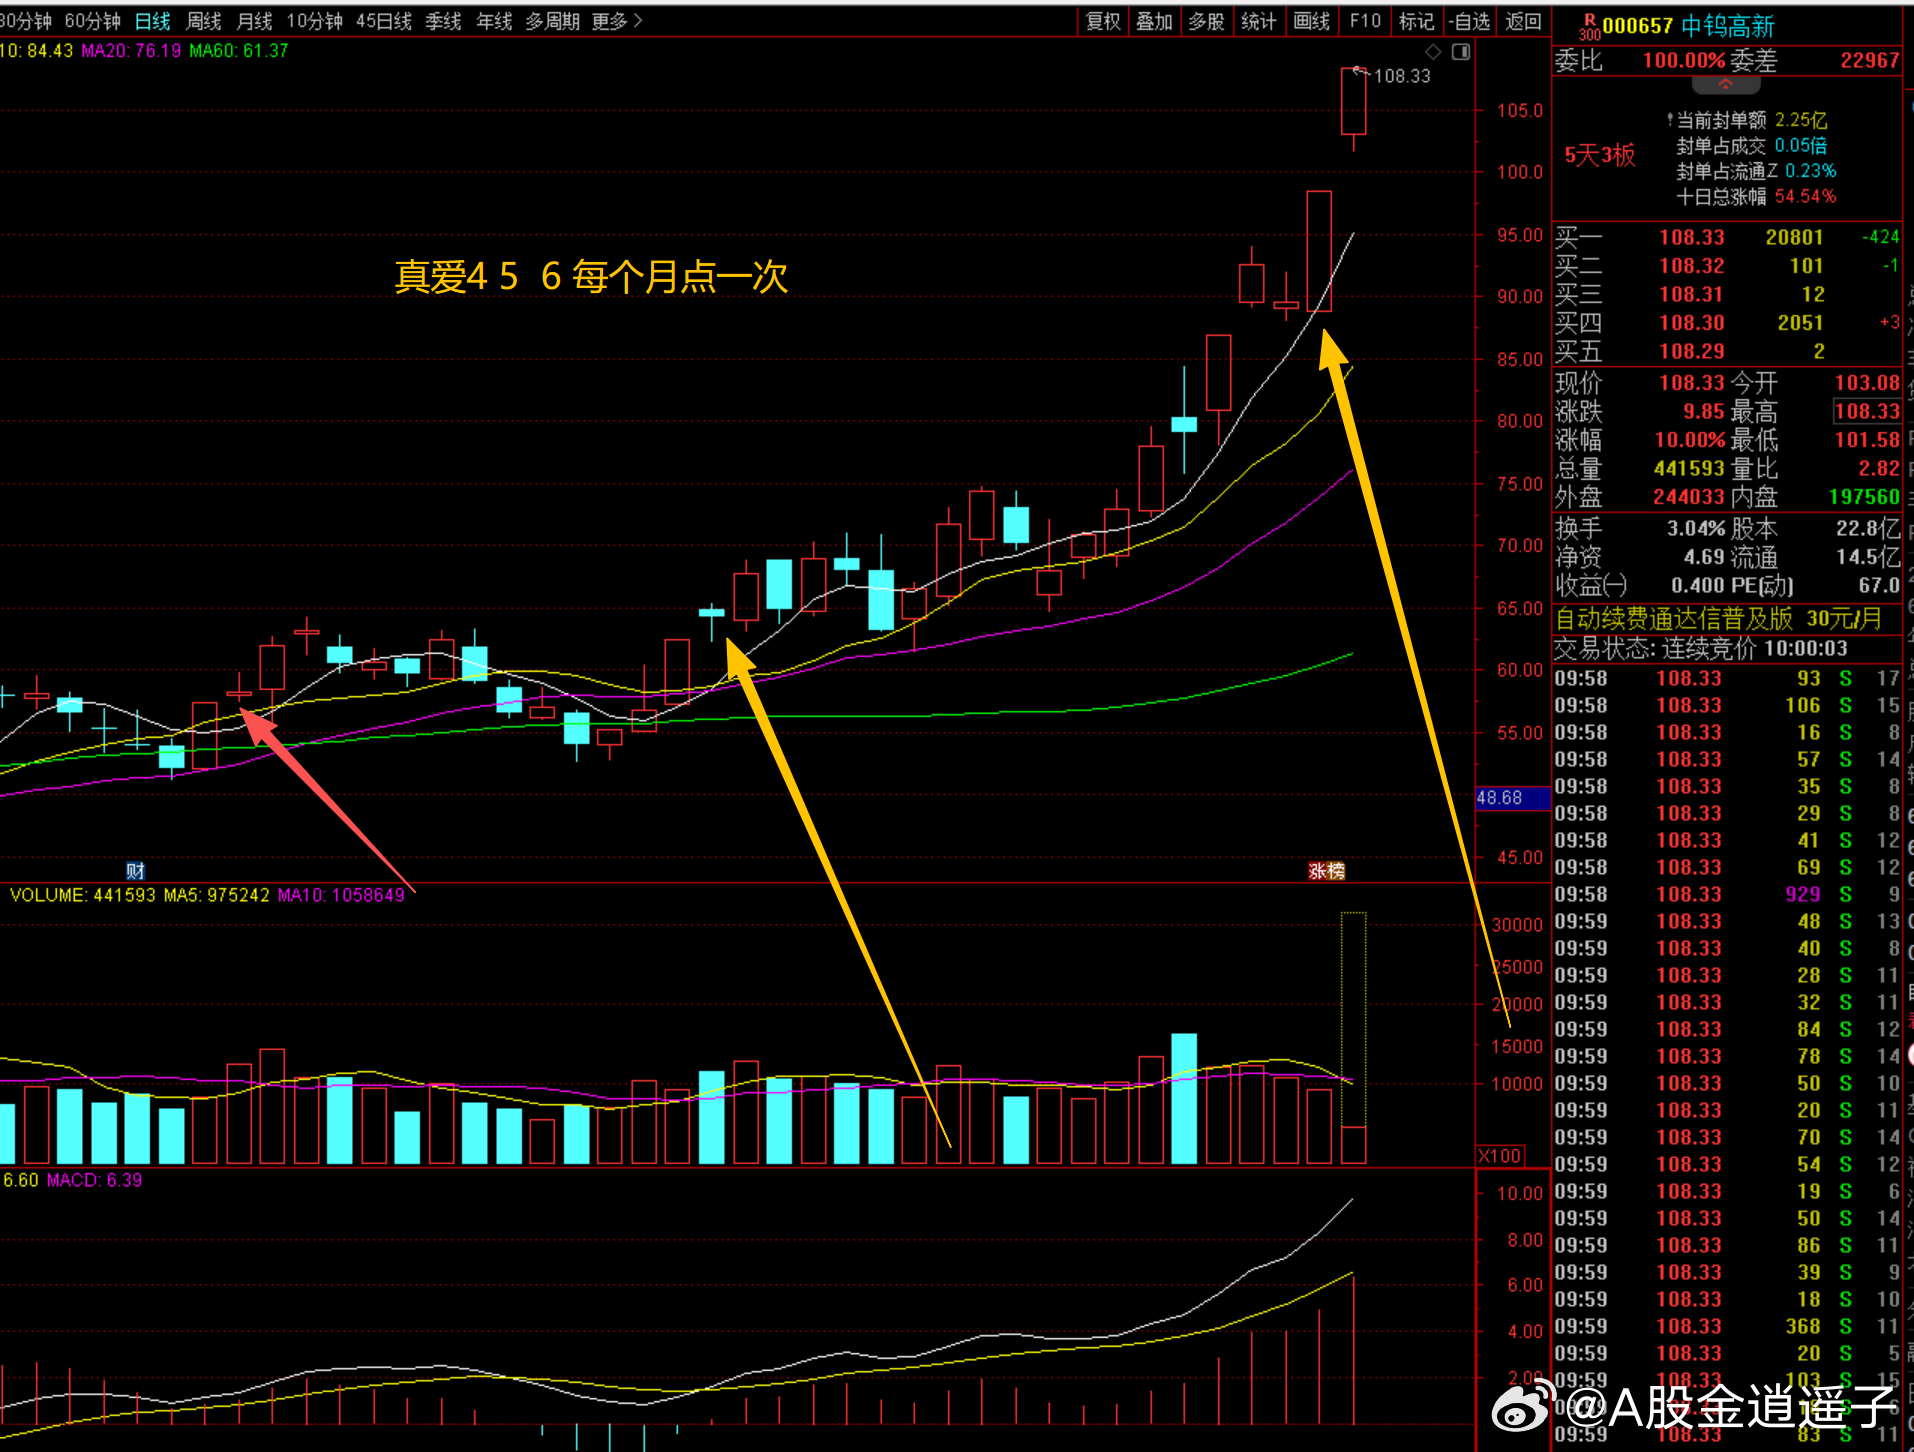Click the 现价 108.33 value
Image resolution: width=1914 pixels, height=1452 pixels.
click(x=1692, y=383)
